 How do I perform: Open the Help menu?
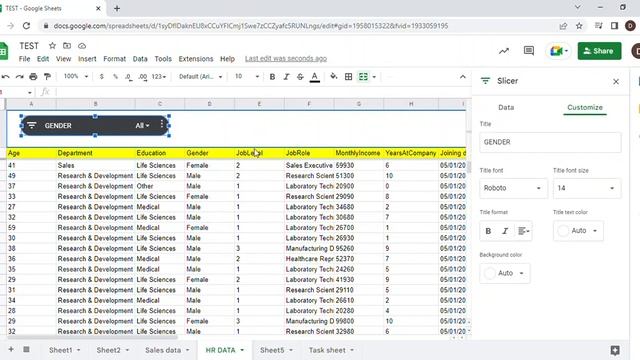click(x=227, y=59)
